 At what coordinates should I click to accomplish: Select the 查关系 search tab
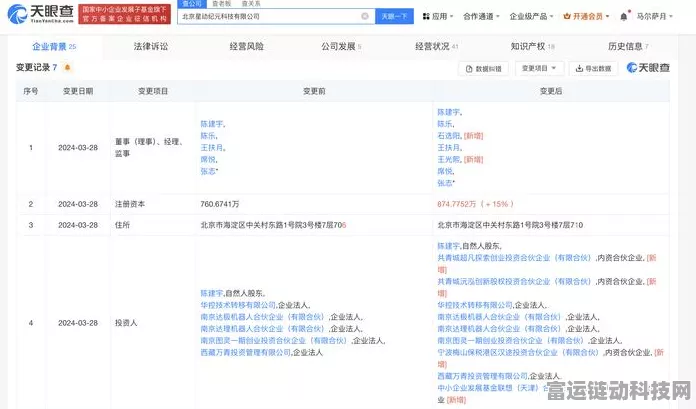tap(251, 4)
